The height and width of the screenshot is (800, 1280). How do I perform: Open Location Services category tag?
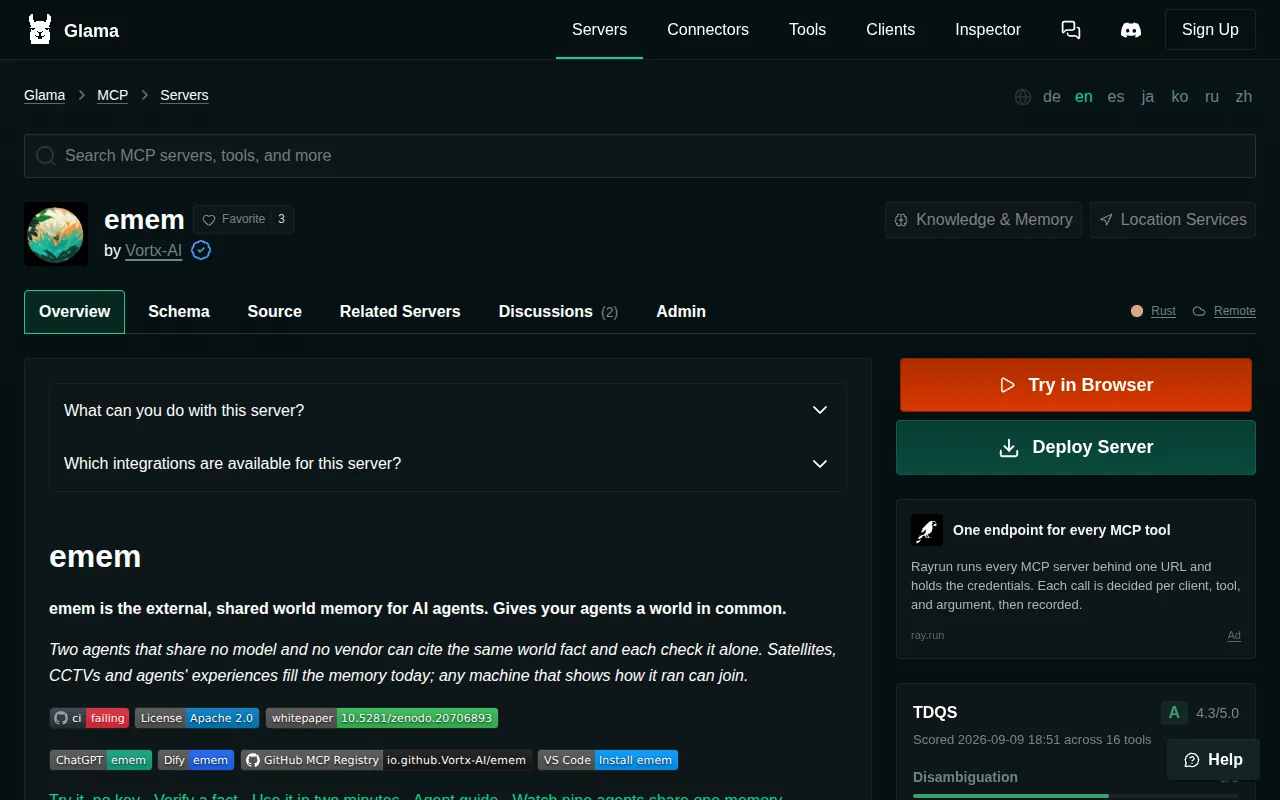[x=1173, y=220]
